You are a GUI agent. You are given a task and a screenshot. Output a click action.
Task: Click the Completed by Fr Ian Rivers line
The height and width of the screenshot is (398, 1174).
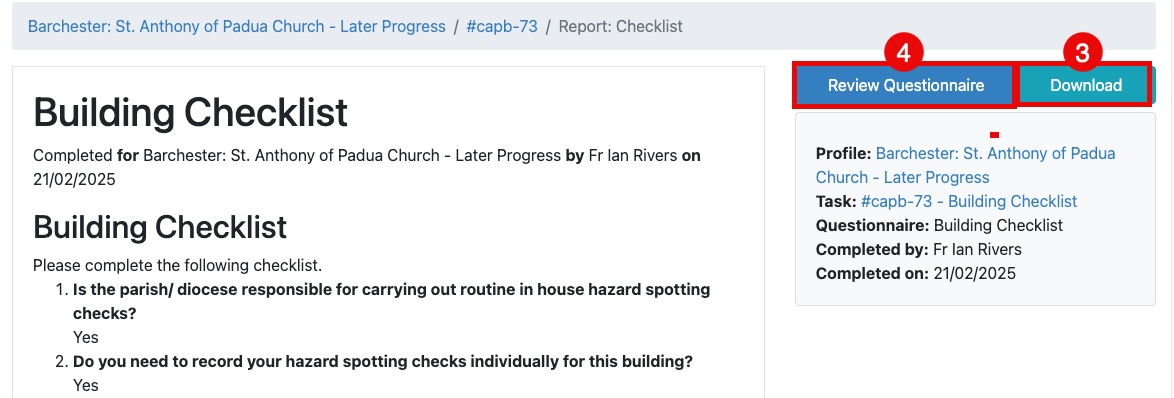[919, 249]
